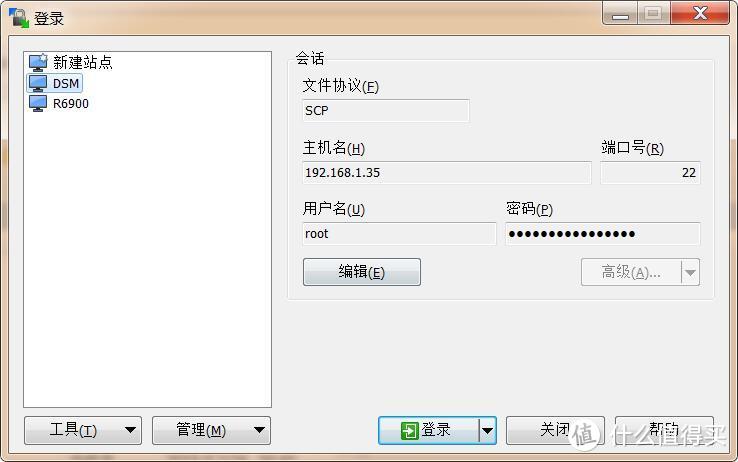Click green arrow icon on 登录 button

[409, 430]
